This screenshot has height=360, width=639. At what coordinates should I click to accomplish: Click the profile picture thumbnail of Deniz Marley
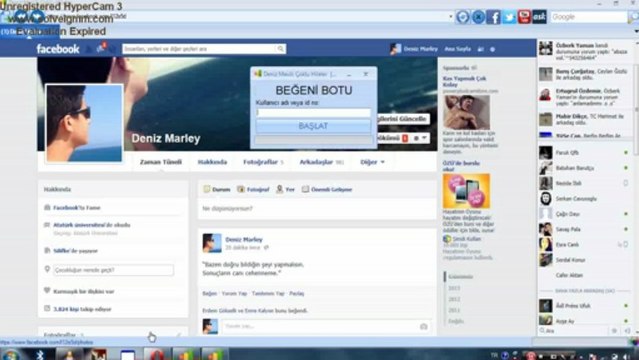(x=84, y=123)
